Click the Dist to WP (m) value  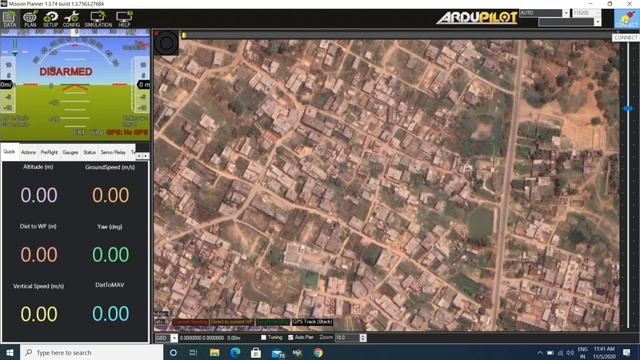tap(39, 255)
